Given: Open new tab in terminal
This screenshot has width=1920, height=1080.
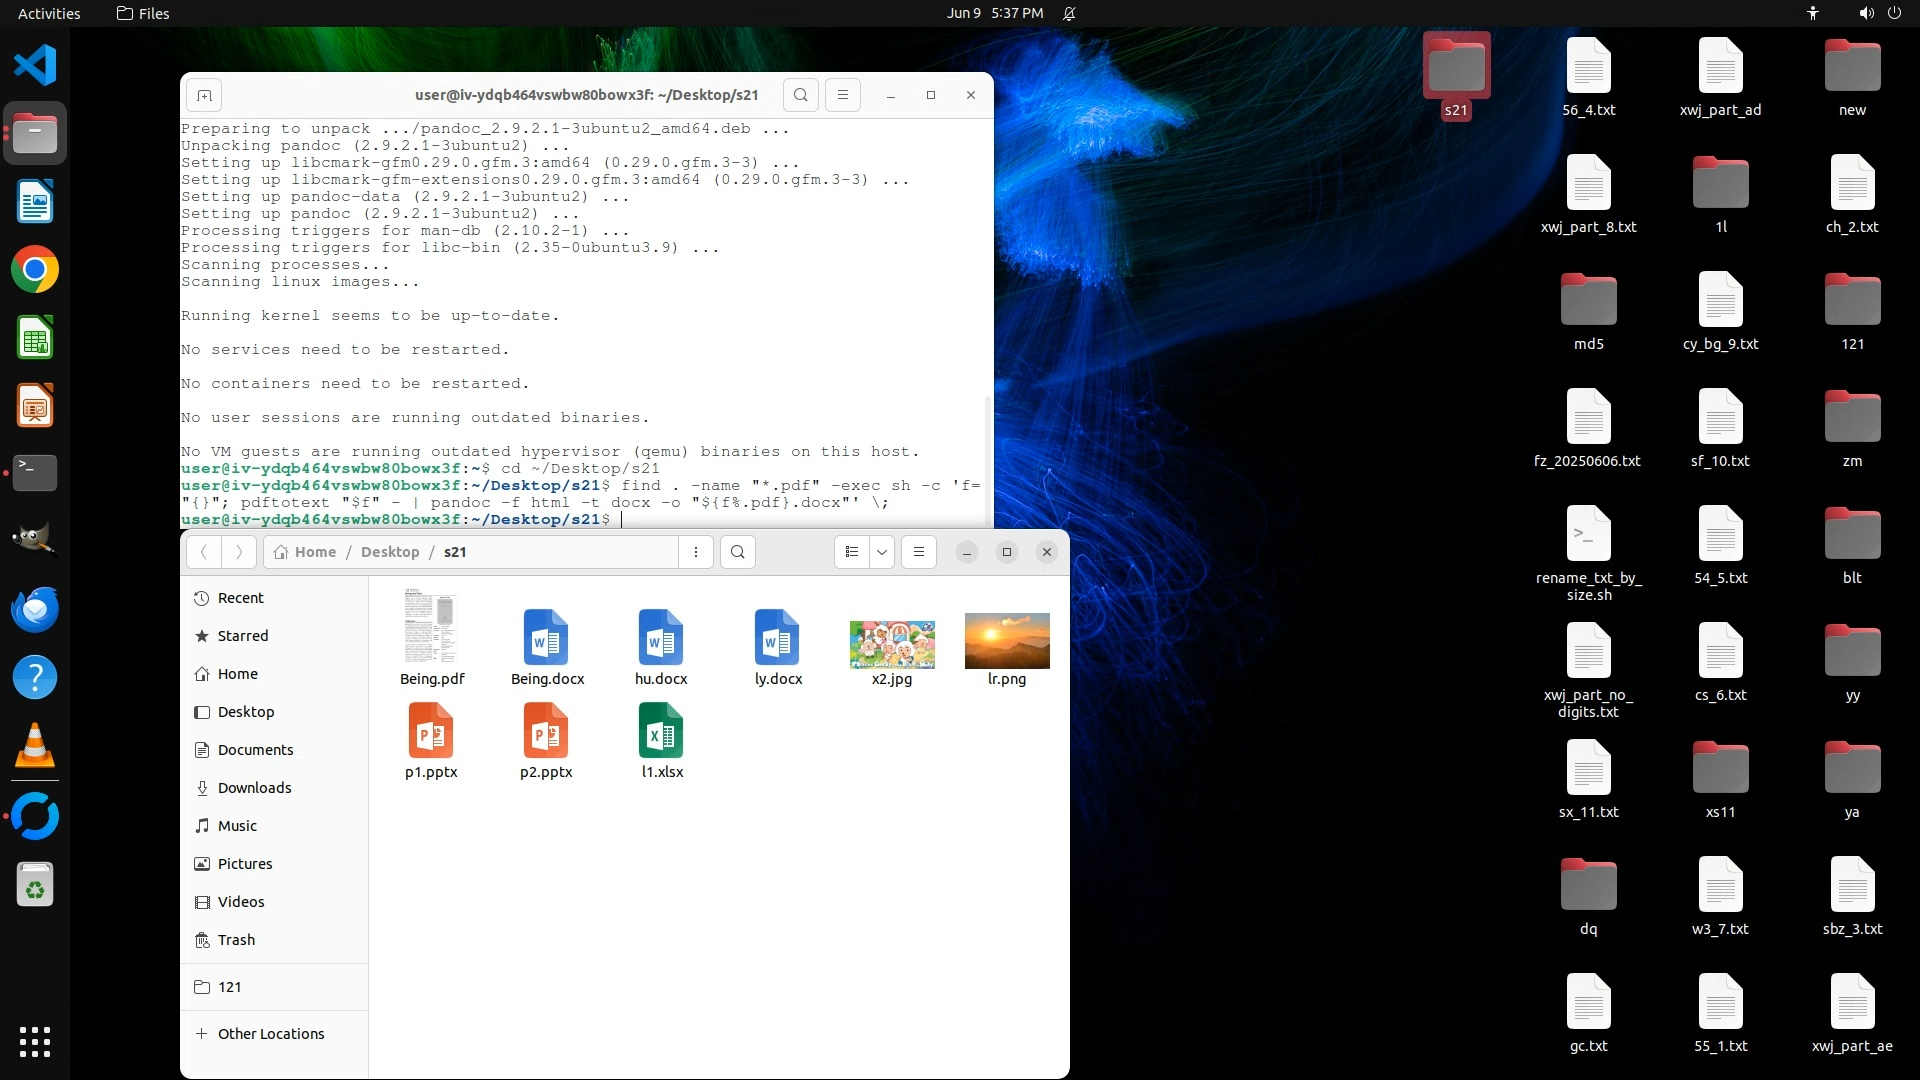Looking at the screenshot, I should (204, 95).
